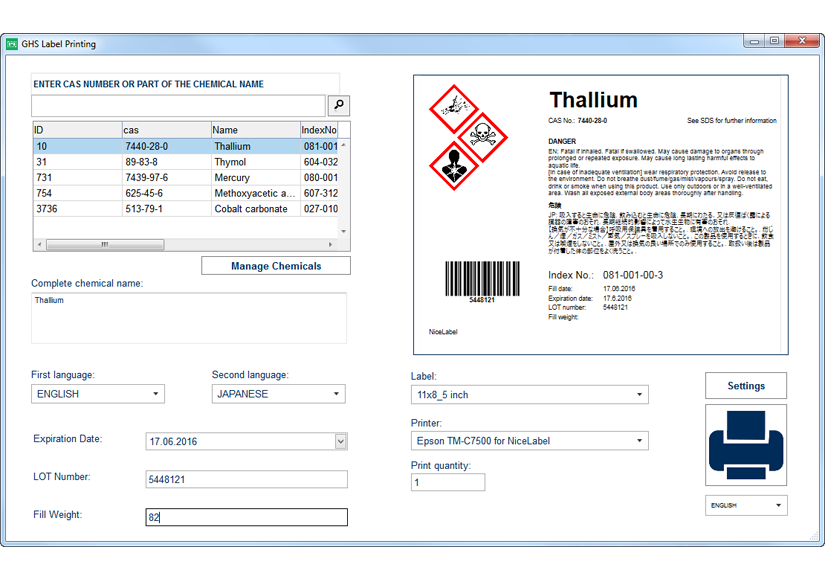Image resolution: width=825 pixels, height=568 pixels.
Task: Click Index No. 081-001-00-3 on label preview
Action: tap(606, 275)
